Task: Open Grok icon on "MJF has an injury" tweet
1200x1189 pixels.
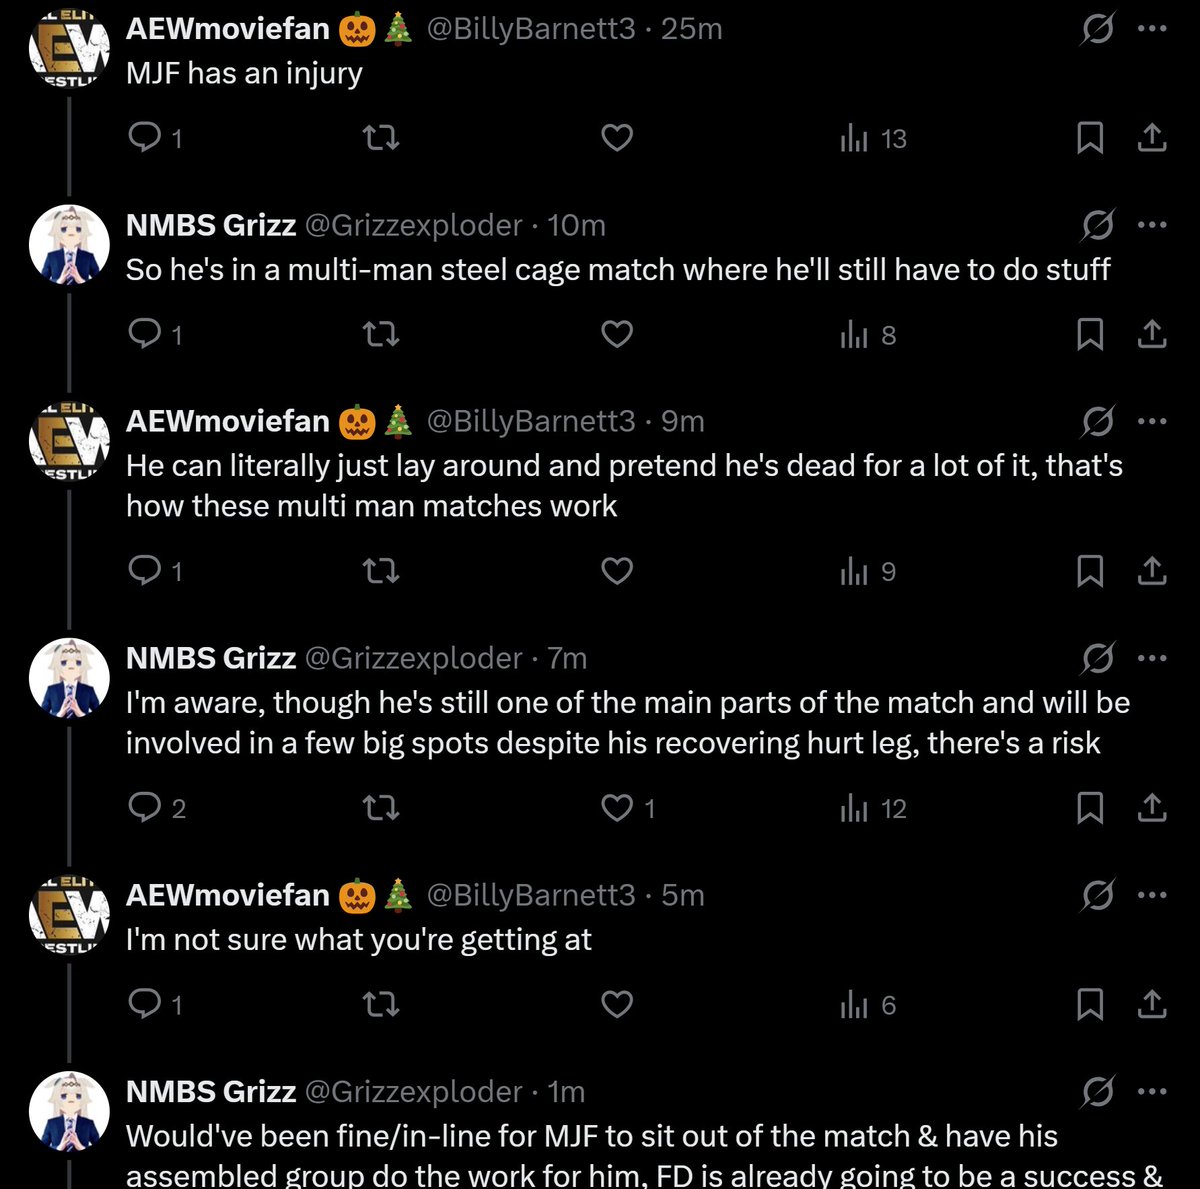Action: tap(1097, 29)
